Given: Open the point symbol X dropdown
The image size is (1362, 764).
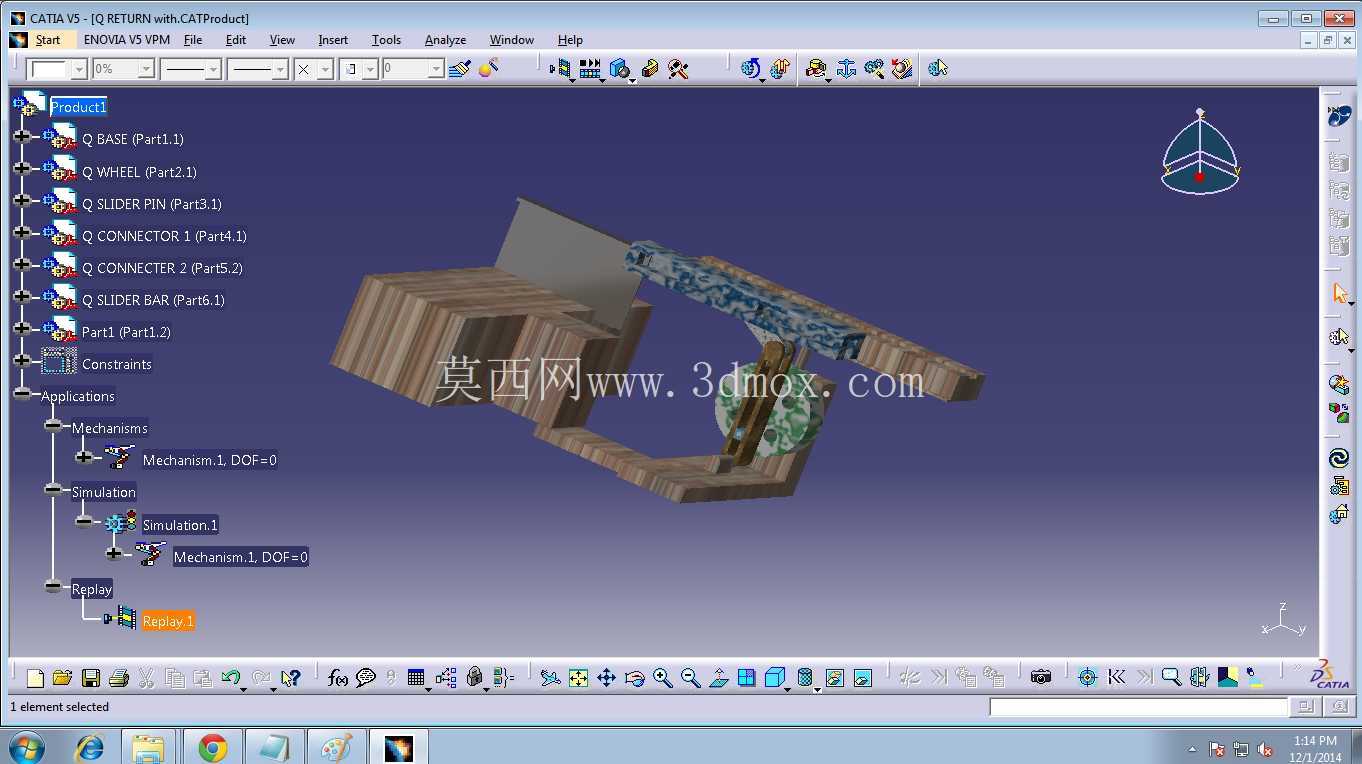Looking at the screenshot, I should 324,69.
